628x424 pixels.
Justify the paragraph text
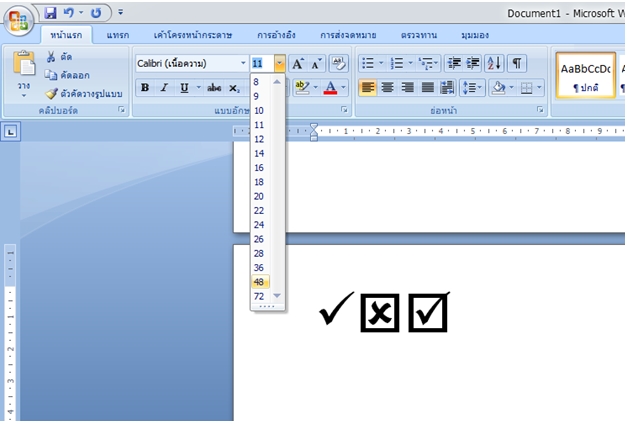click(x=427, y=88)
